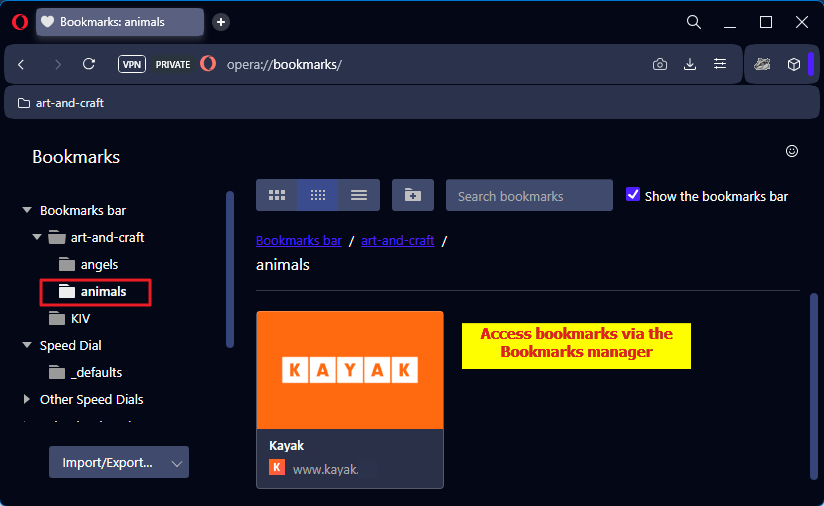
Task: Open the Import/Export dropdown
Action: tap(119, 462)
